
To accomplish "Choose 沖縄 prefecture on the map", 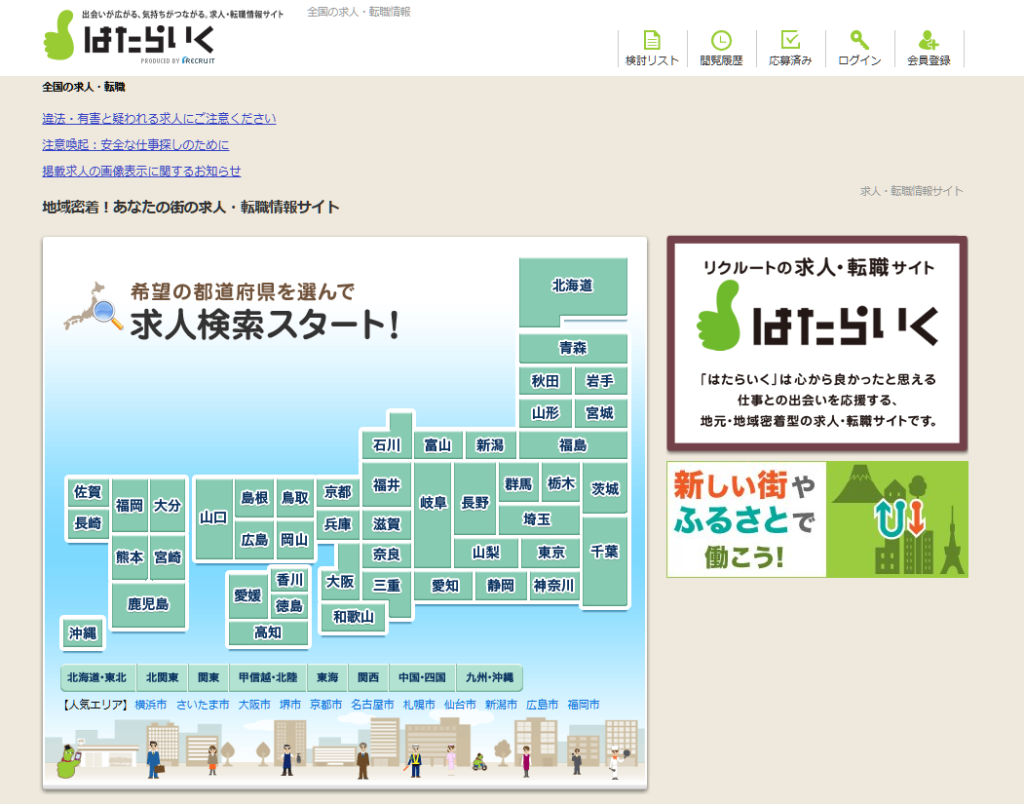I will [x=83, y=633].
